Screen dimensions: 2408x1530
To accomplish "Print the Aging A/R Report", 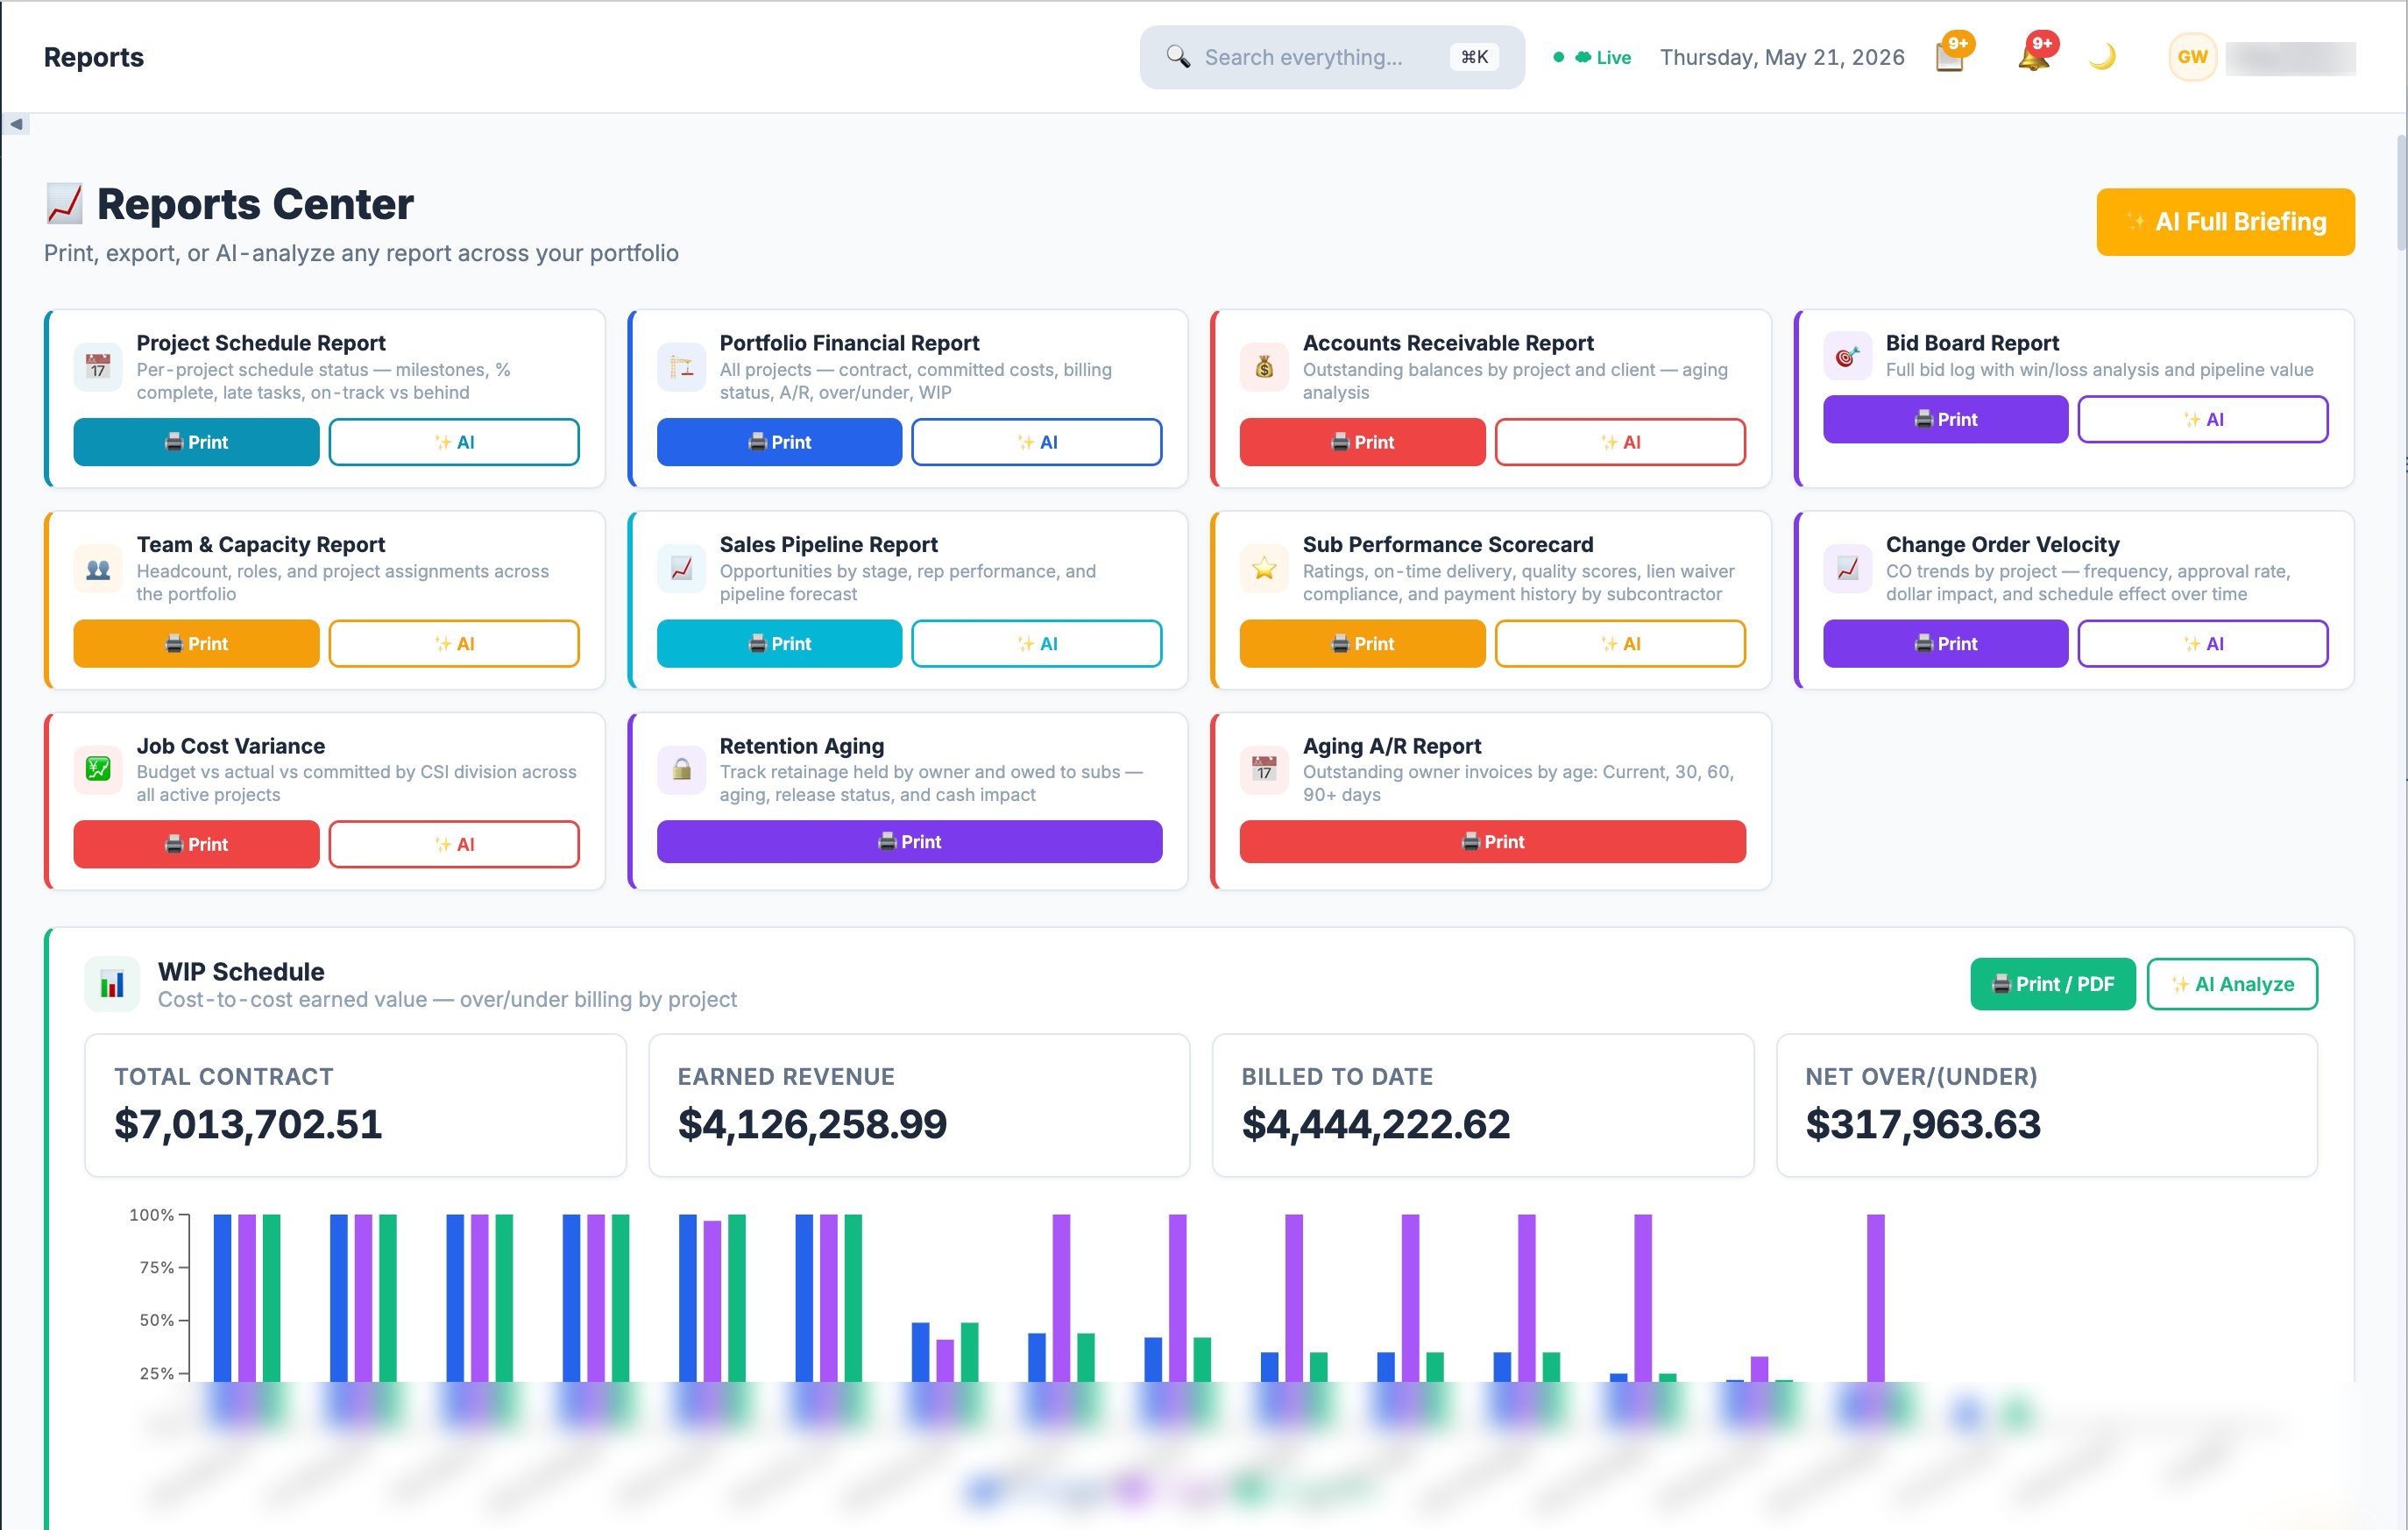I will (x=1492, y=842).
